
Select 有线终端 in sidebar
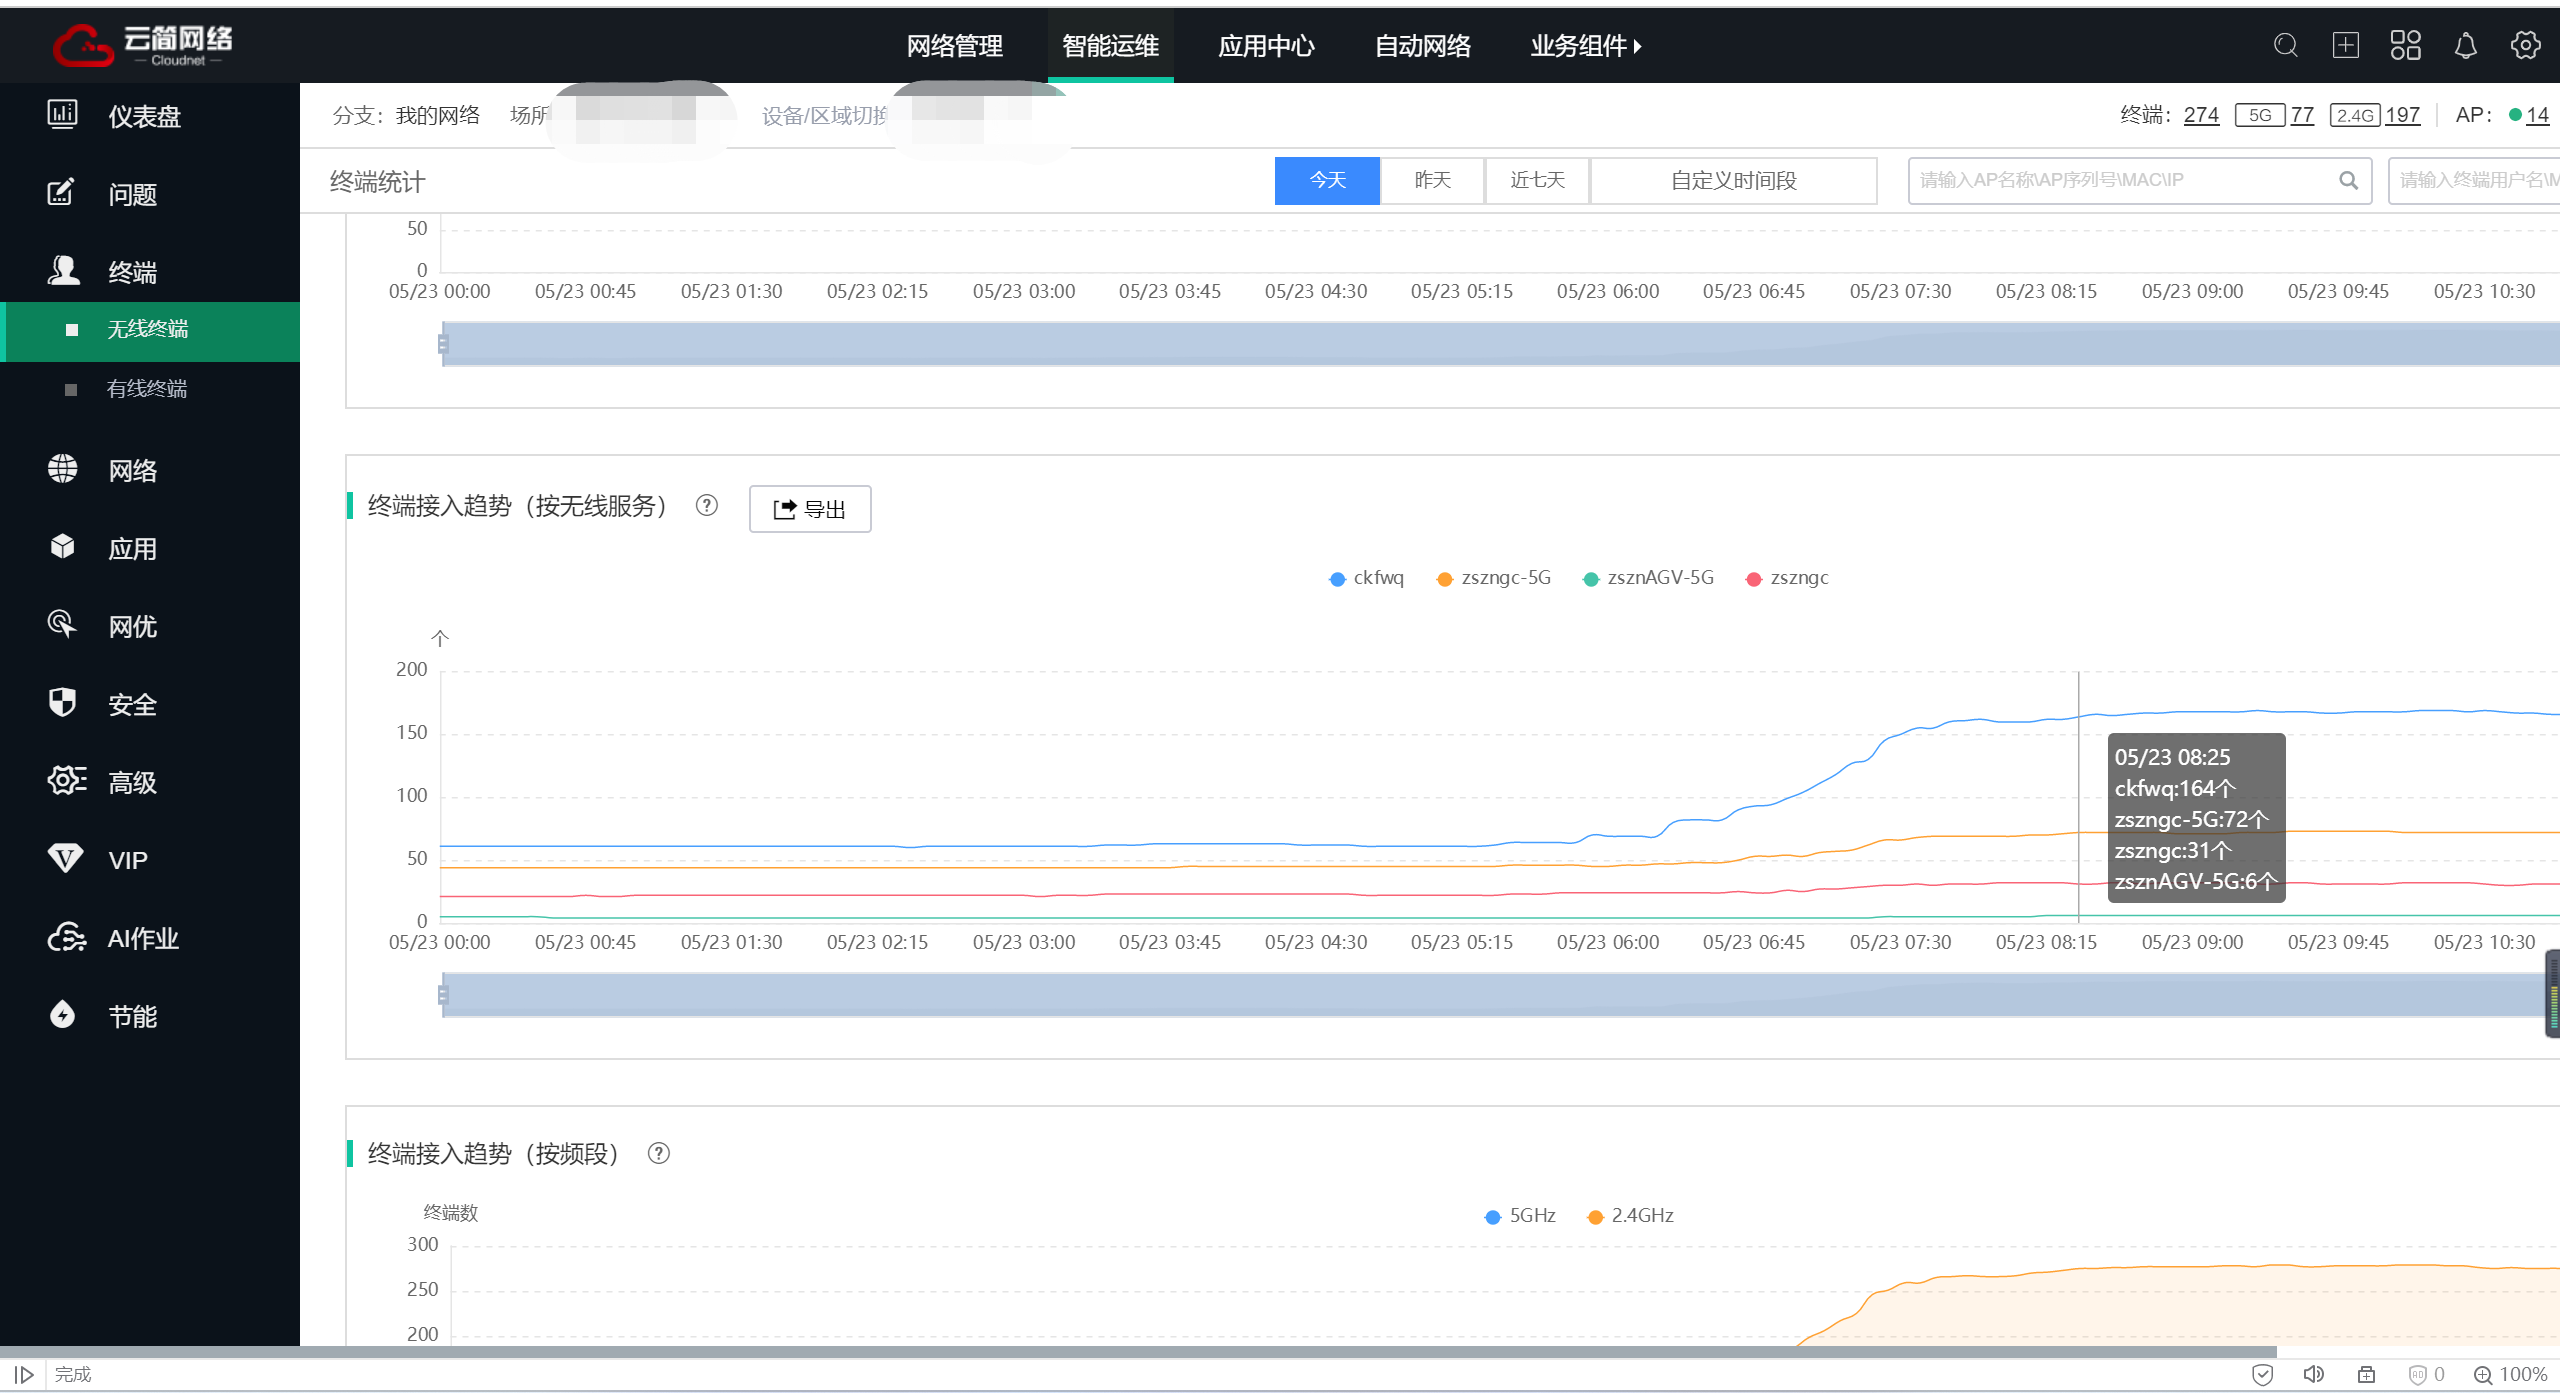[x=147, y=389]
